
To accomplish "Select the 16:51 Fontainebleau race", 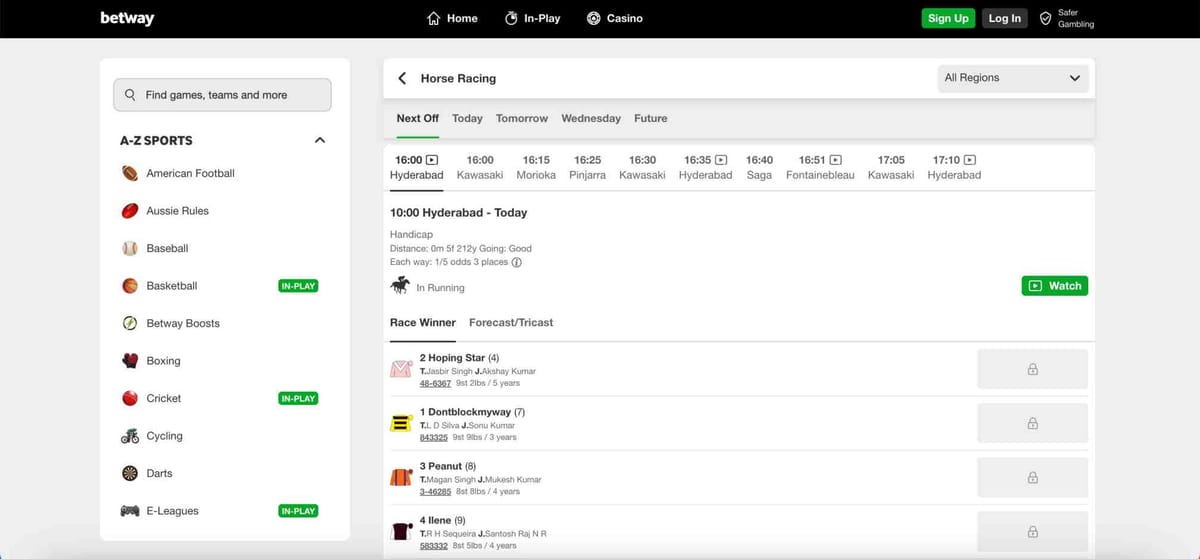I will [819, 167].
